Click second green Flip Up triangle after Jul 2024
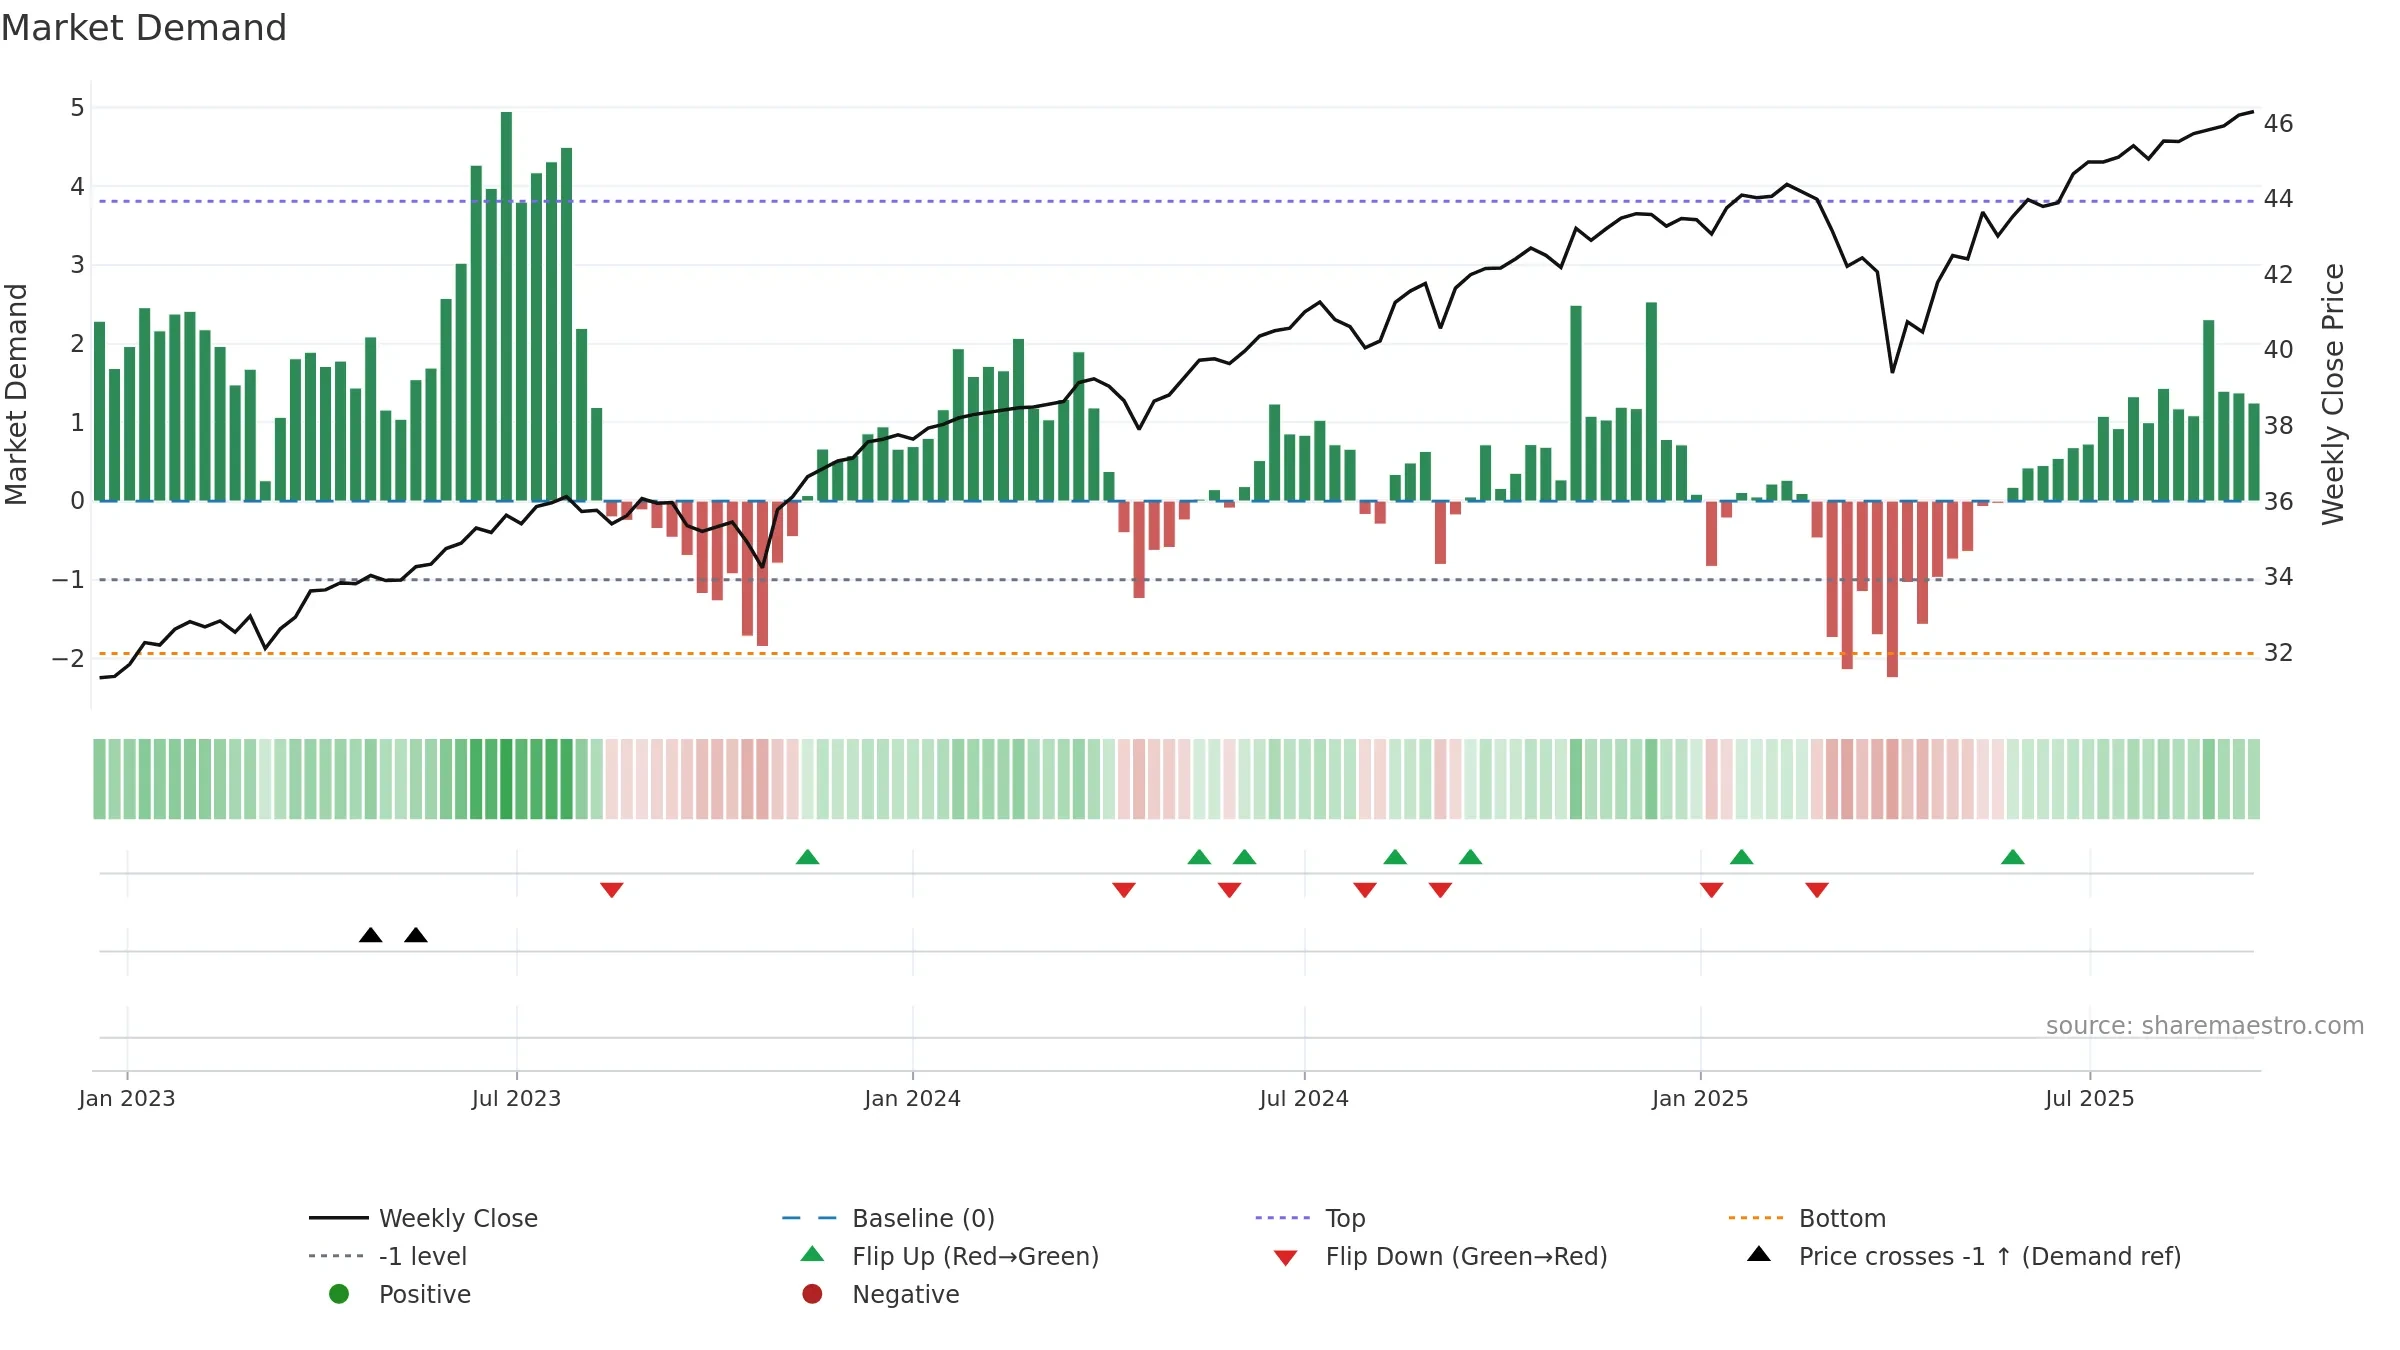 (x=1470, y=857)
